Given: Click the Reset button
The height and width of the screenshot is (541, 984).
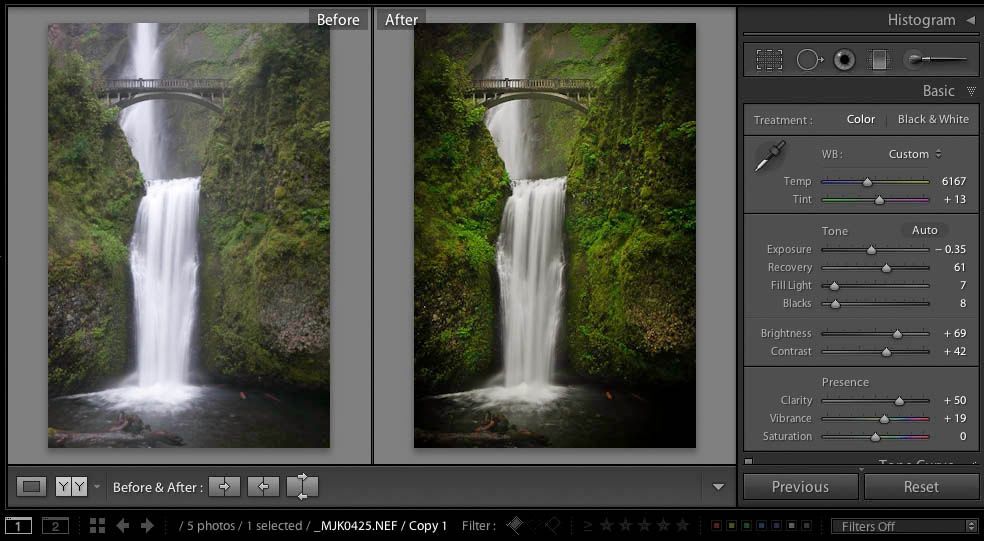Looking at the screenshot, I should coord(921,486).
